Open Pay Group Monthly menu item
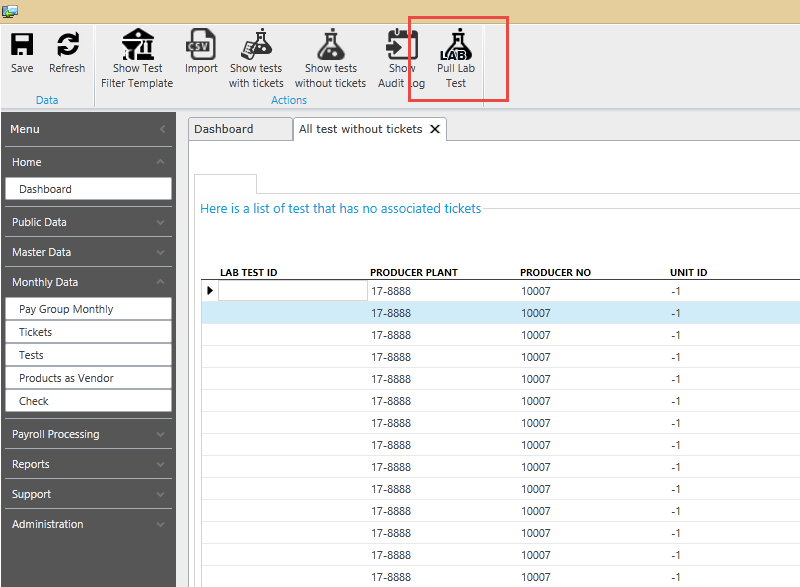The width and height of the screenshot is (800, 587). [88, 309]
